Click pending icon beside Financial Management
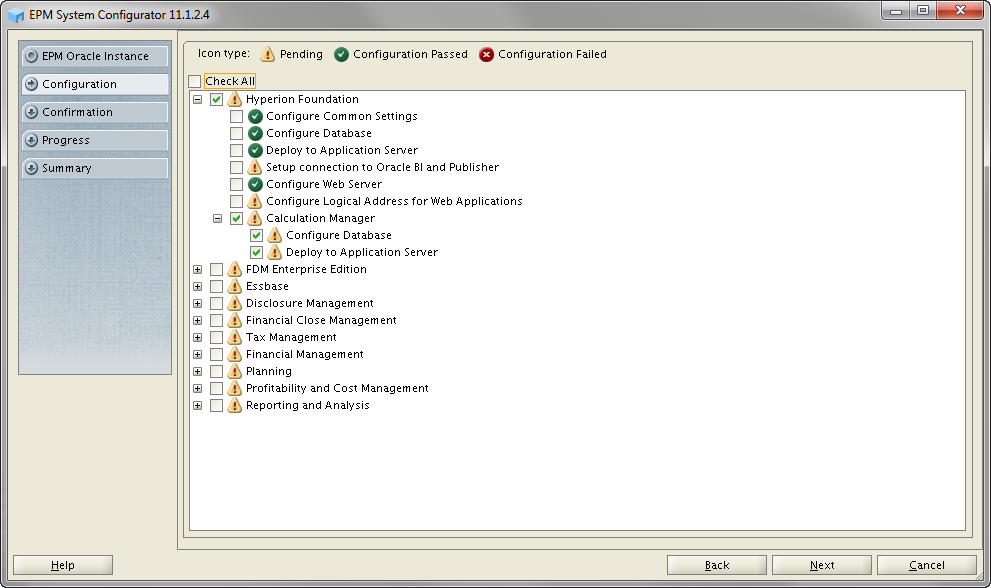This screenshot has width=991, height=588. pos(234,355)
